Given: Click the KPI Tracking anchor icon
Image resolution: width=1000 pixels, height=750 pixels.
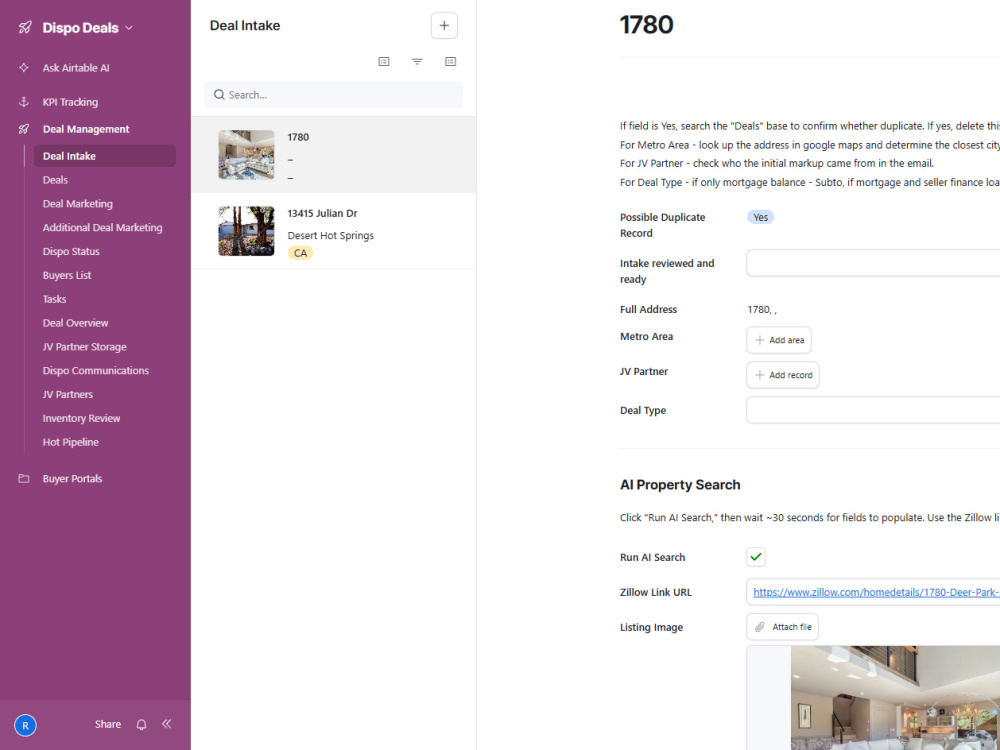Looking at the screenshot, I should pos(24,101).
